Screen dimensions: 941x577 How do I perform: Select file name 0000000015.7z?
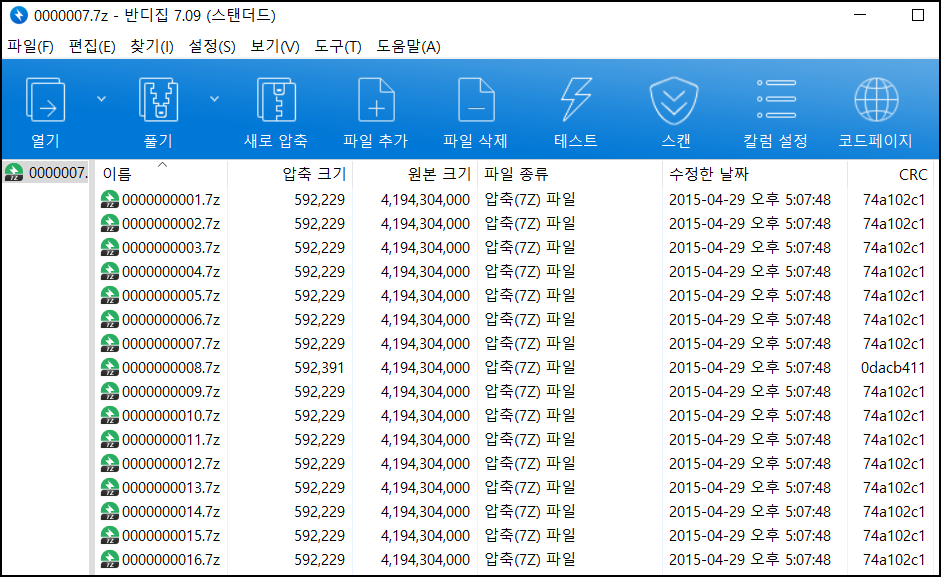pos(171,536)
